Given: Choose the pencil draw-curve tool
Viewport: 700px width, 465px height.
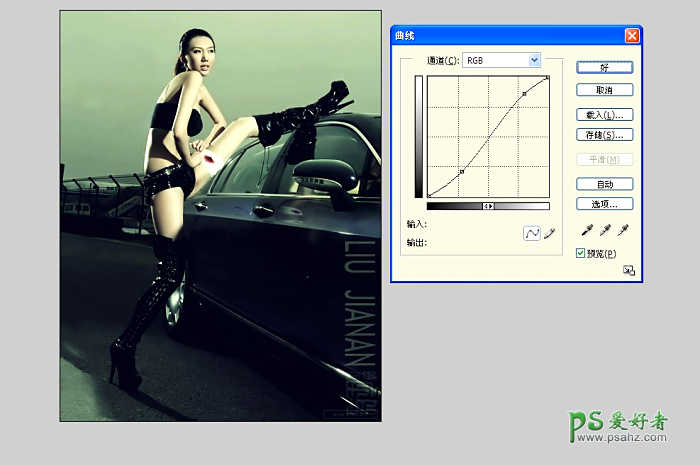Looking at the screenshot, I should pos(548,232).
